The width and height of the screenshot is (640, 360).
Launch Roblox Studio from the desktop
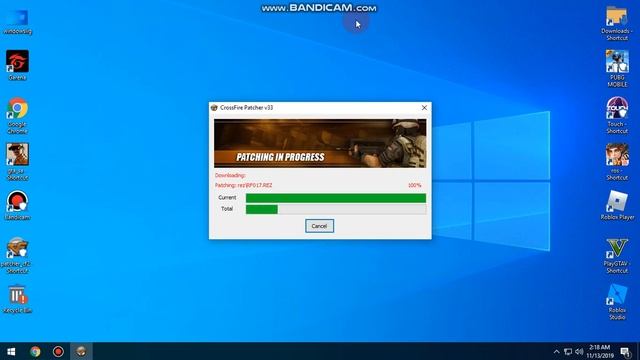click(617, 302)
